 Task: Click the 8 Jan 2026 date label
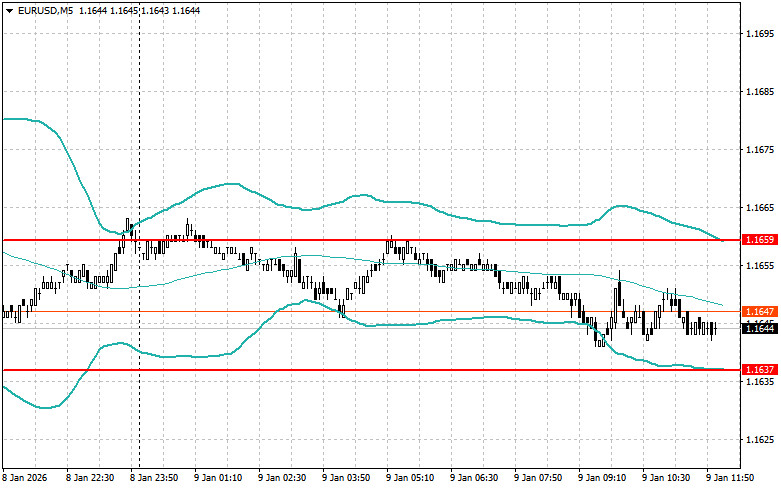click(x=27, y=478)
